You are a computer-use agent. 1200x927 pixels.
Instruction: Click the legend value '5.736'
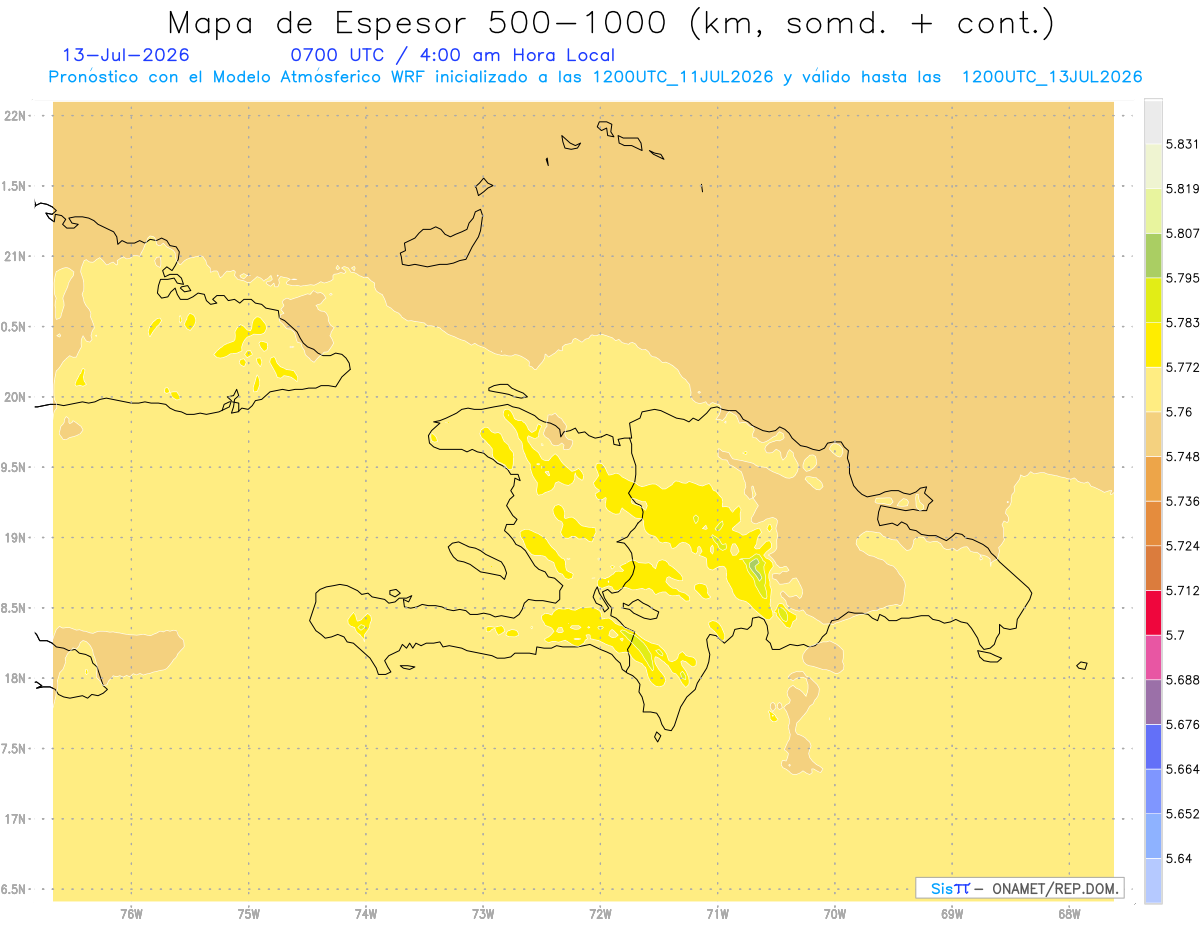(x=1182, y=501)
